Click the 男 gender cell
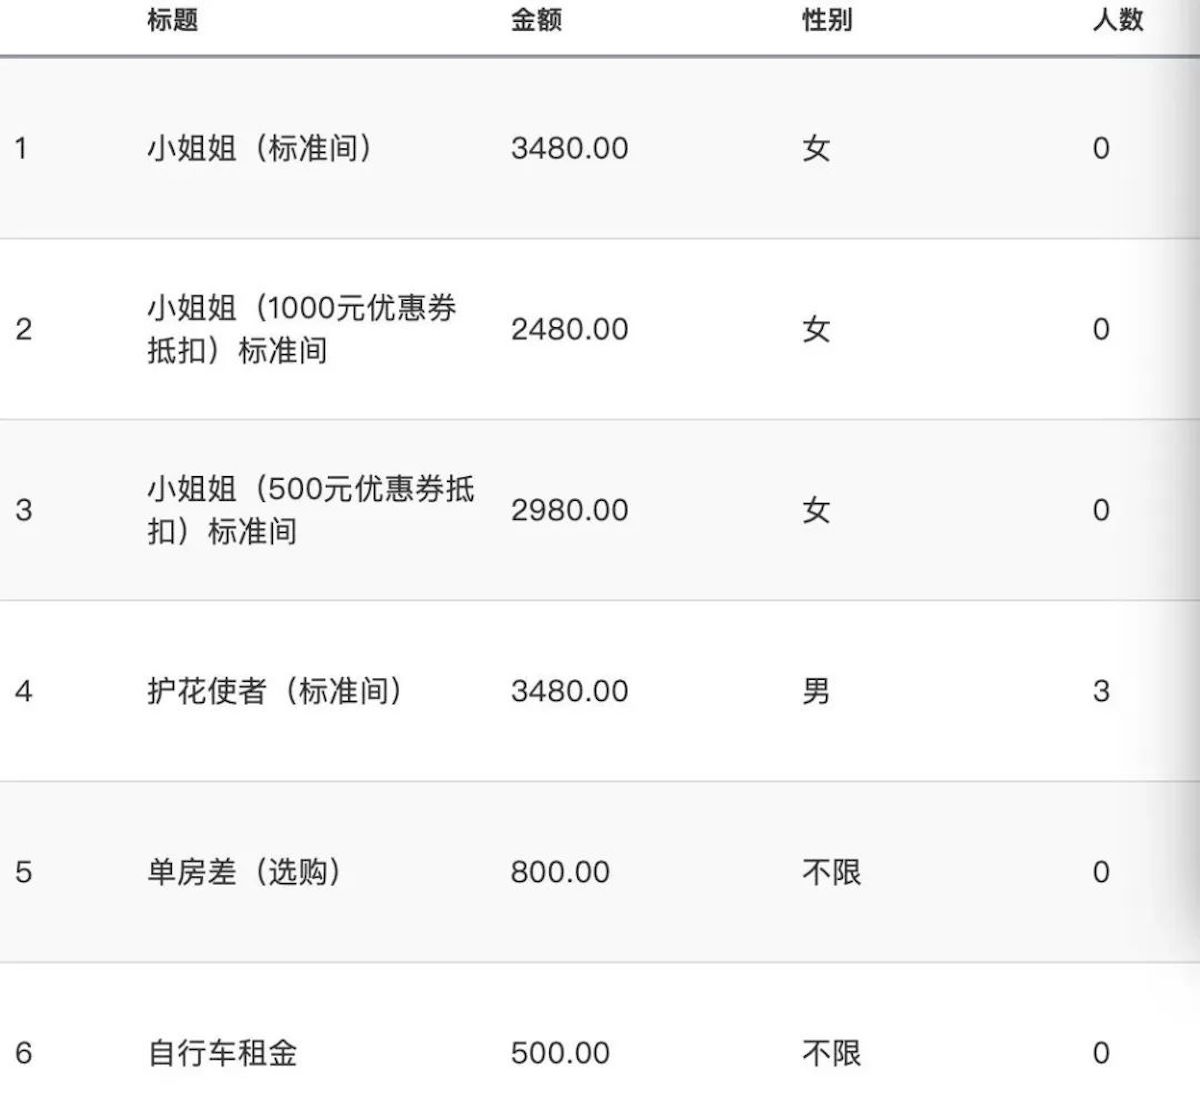 816,691
